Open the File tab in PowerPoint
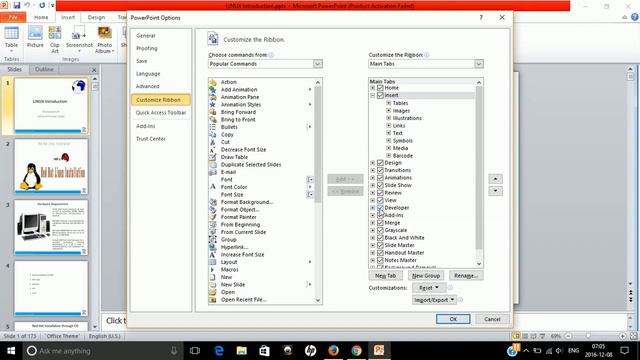This screenshot has width=640, height=360. (x=13, y=17)
